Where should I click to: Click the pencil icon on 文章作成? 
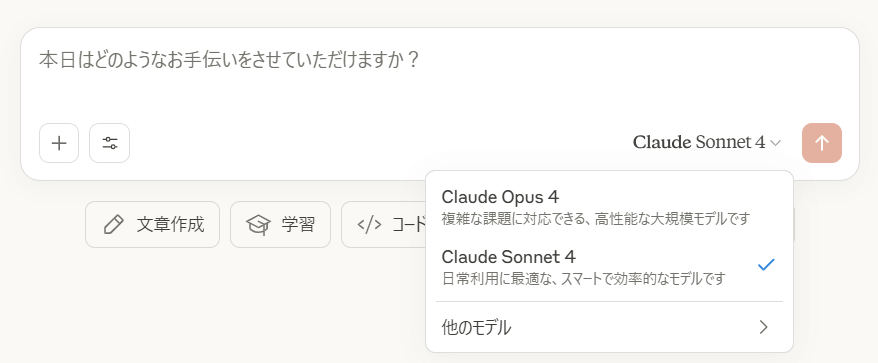click(114, 225)
